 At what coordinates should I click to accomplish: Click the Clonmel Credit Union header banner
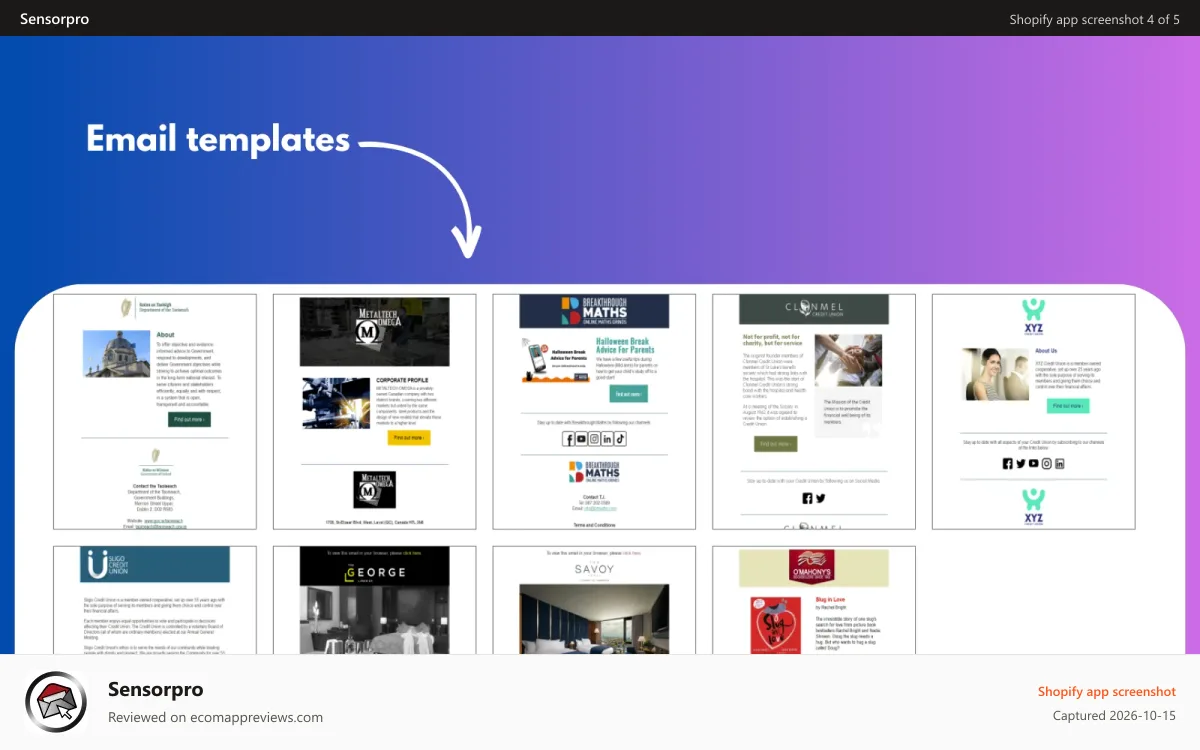(x=814, y=309)
